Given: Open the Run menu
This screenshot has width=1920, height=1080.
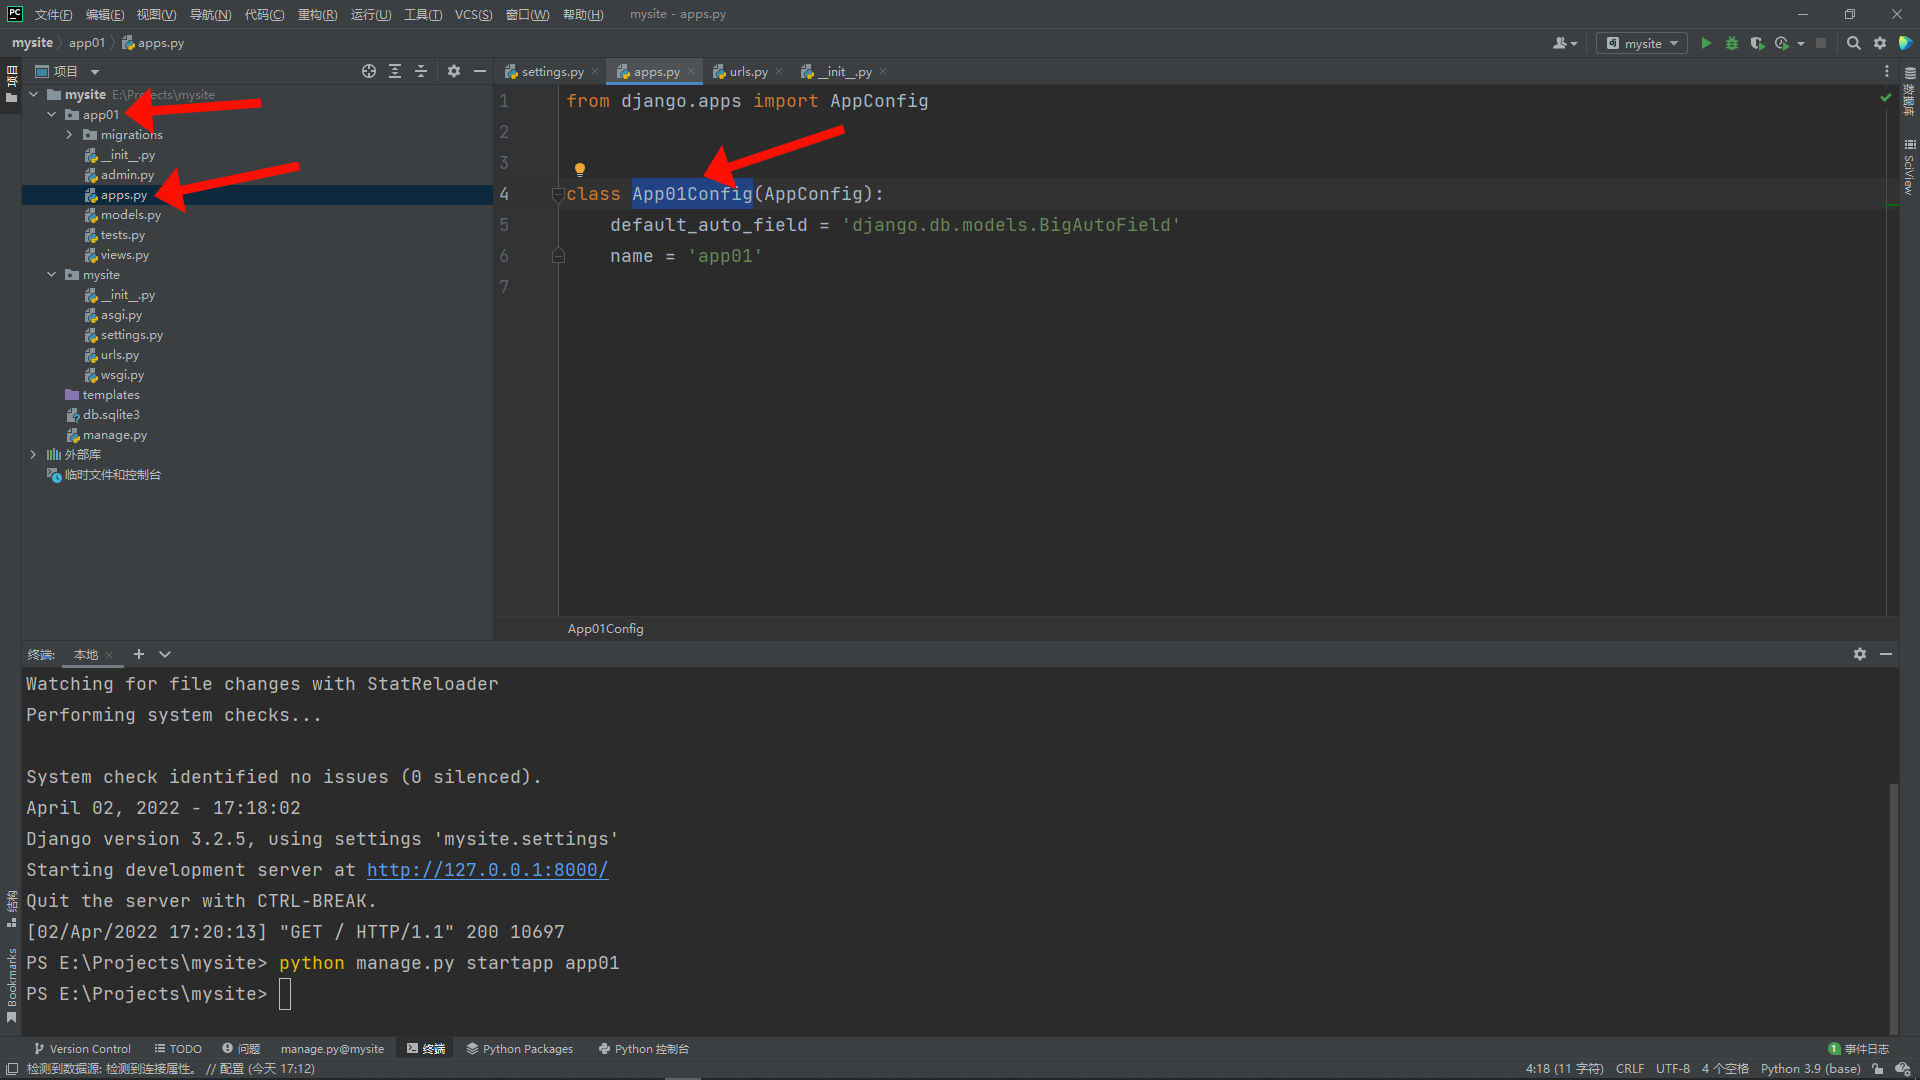Looking at the screenshot, I should click(x=371, y=14).
